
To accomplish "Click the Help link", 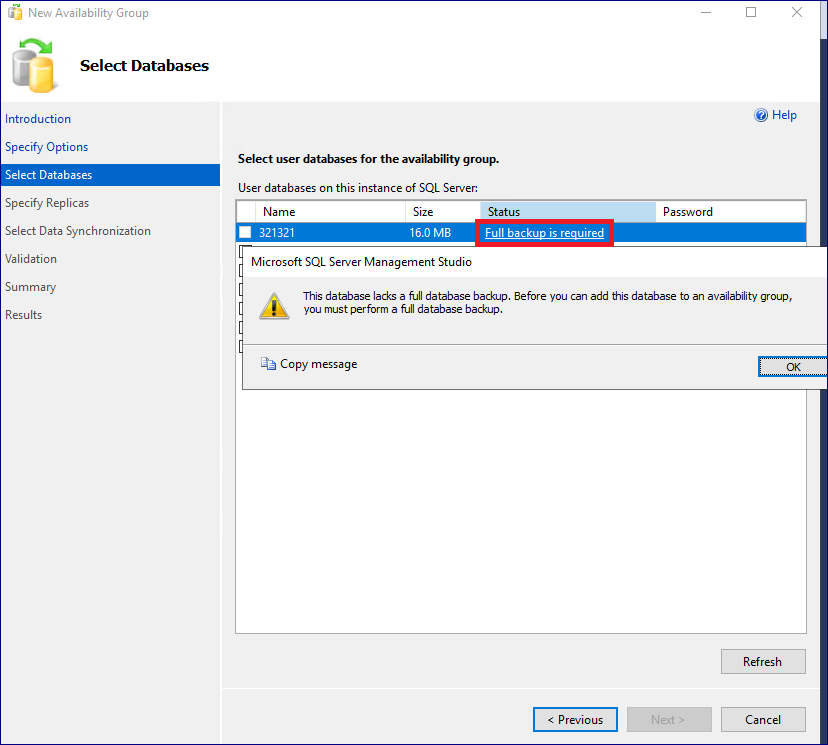I will [784, 115].
